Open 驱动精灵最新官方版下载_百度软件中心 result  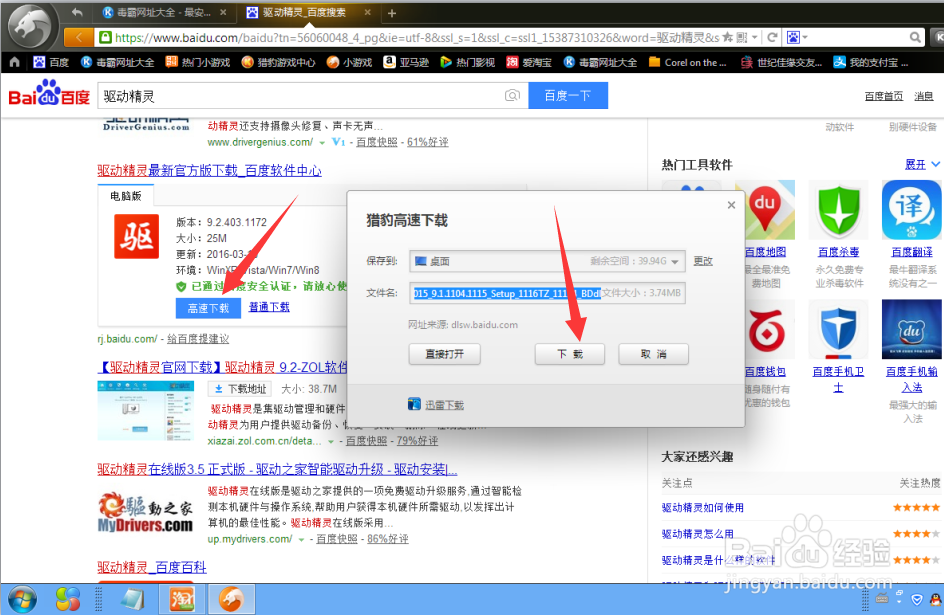[210, 171]
